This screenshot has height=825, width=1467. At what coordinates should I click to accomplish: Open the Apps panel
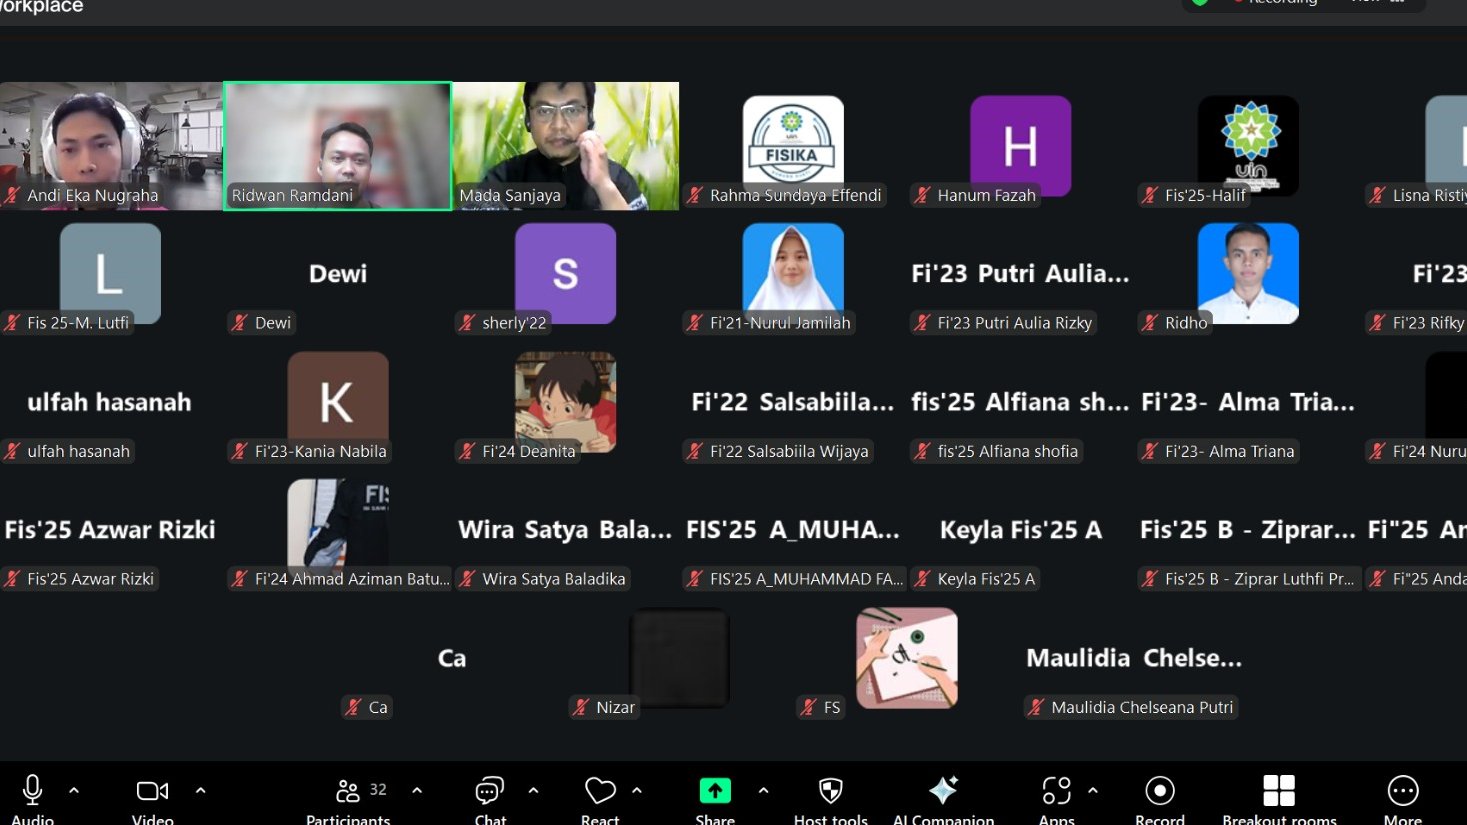pyautogui.click(x=1056, y=792)
